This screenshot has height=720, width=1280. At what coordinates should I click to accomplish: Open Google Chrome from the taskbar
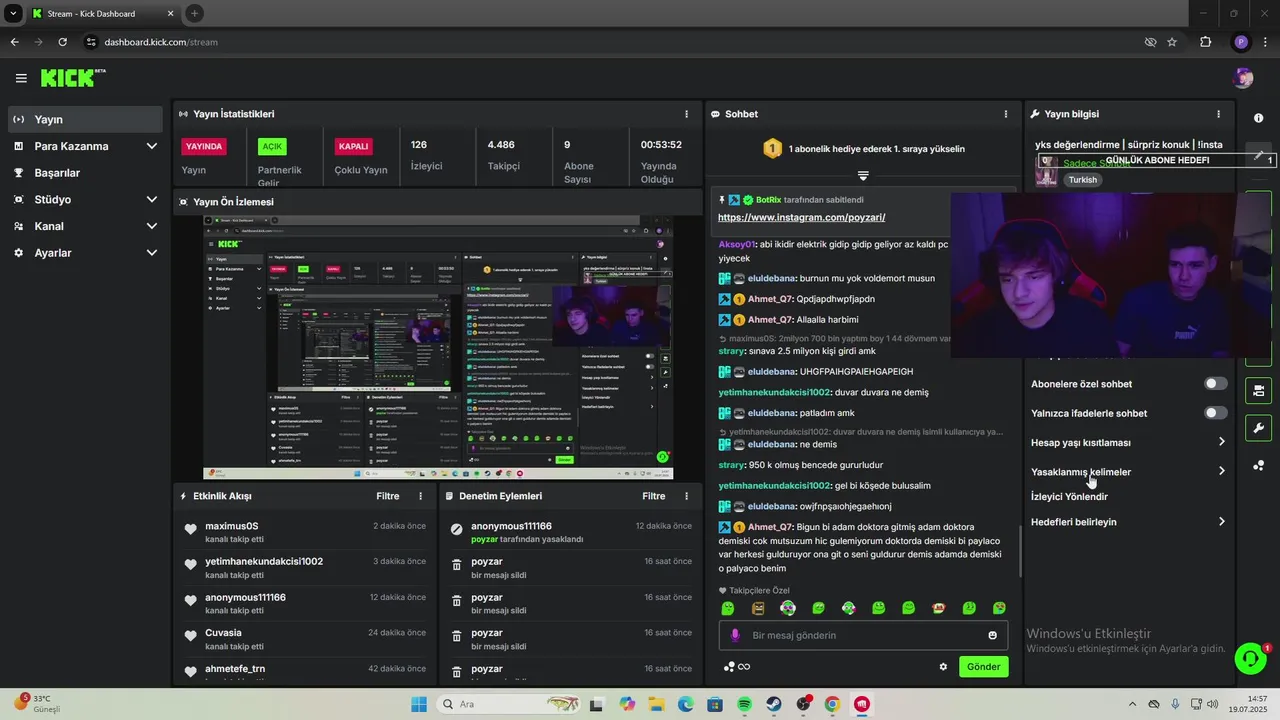pos(832,704)
